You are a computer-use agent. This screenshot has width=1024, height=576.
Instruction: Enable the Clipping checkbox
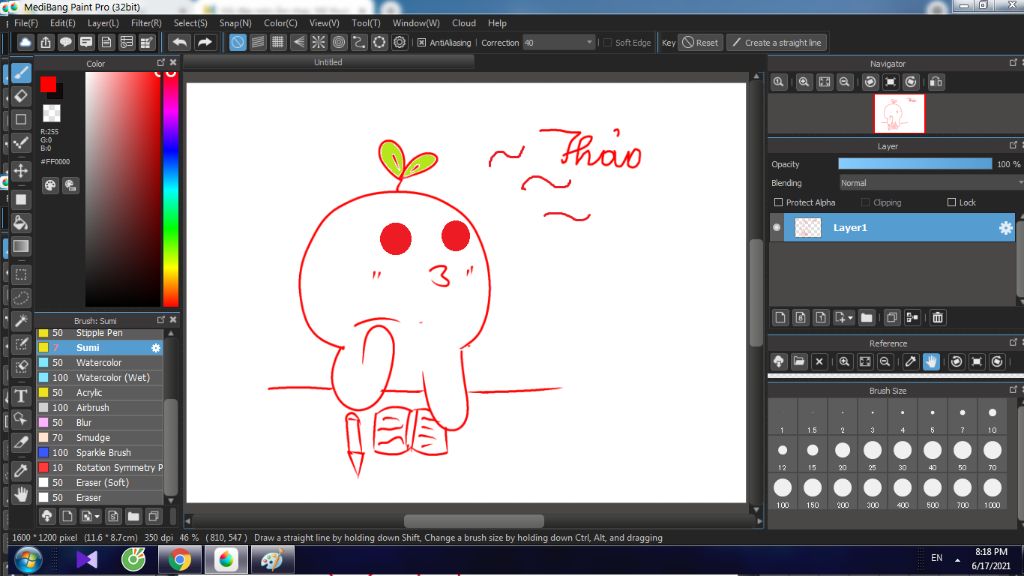click(865, 202)
